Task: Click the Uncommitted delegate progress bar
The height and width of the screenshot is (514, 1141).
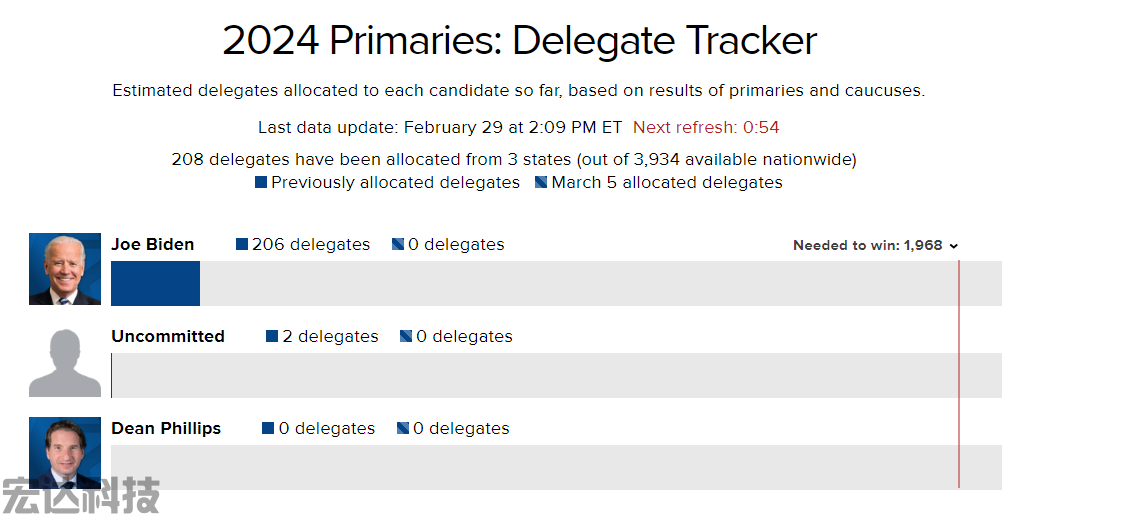Action: pyautogui.click(x=557, y=376)
